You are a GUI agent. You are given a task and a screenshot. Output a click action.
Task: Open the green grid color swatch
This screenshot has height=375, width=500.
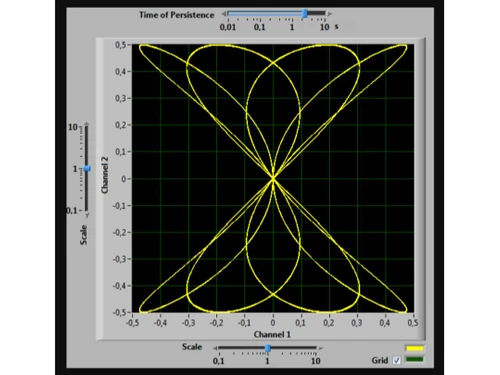(415, 359)
